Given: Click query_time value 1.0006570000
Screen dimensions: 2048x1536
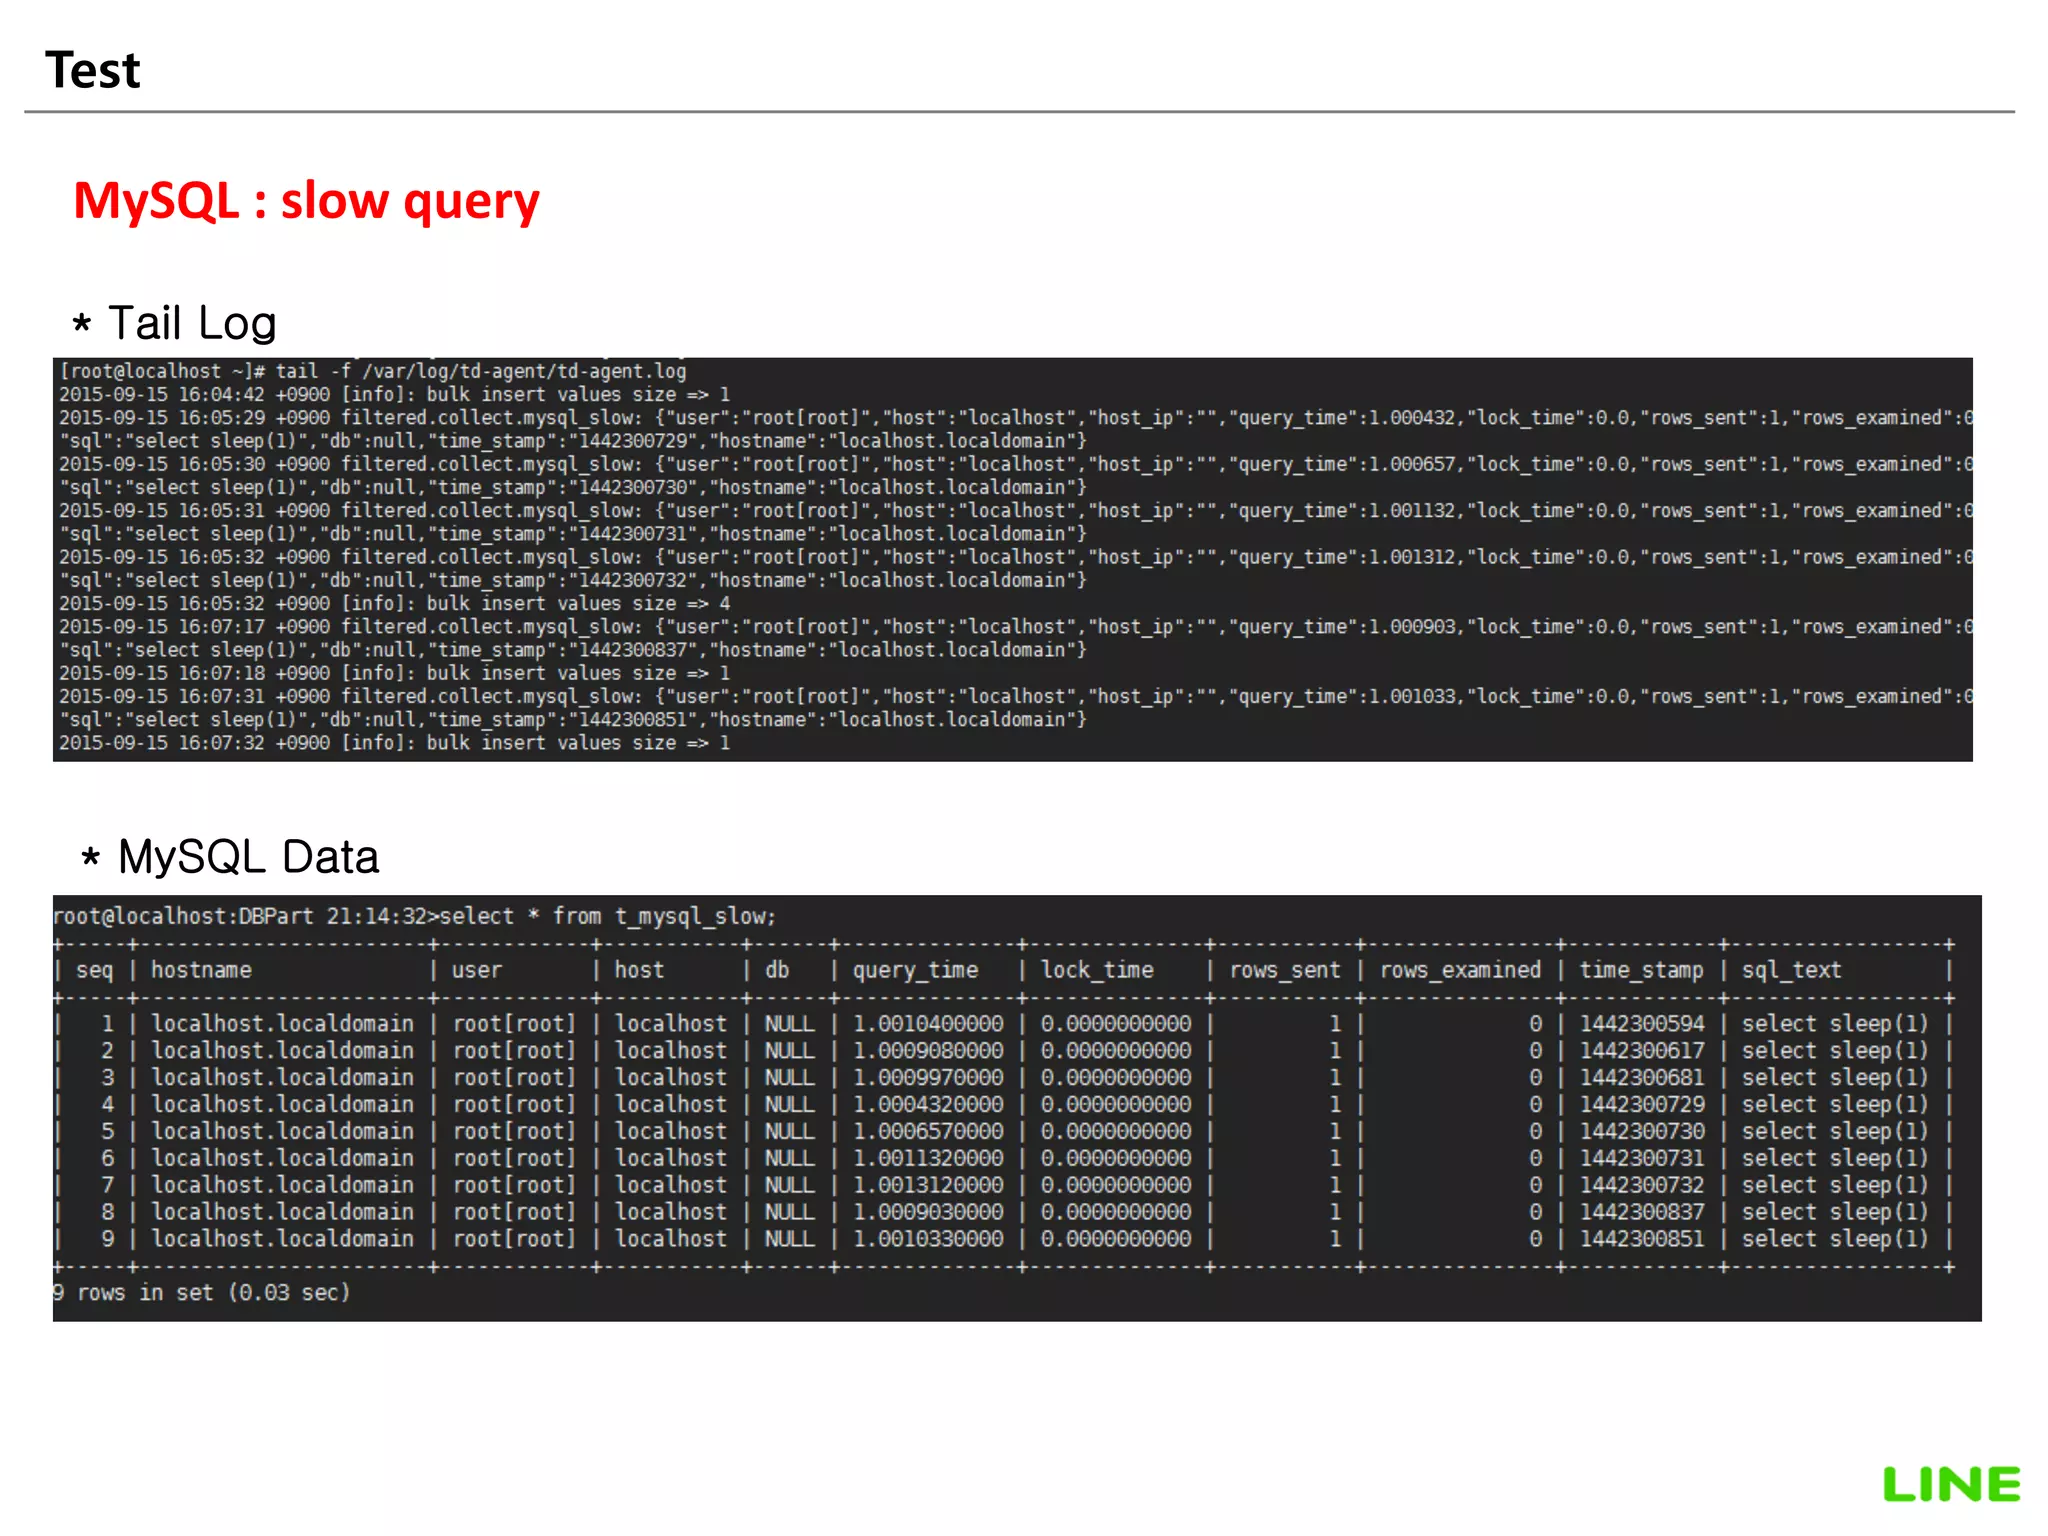Looking at the screenshot, I should 928,1132.
